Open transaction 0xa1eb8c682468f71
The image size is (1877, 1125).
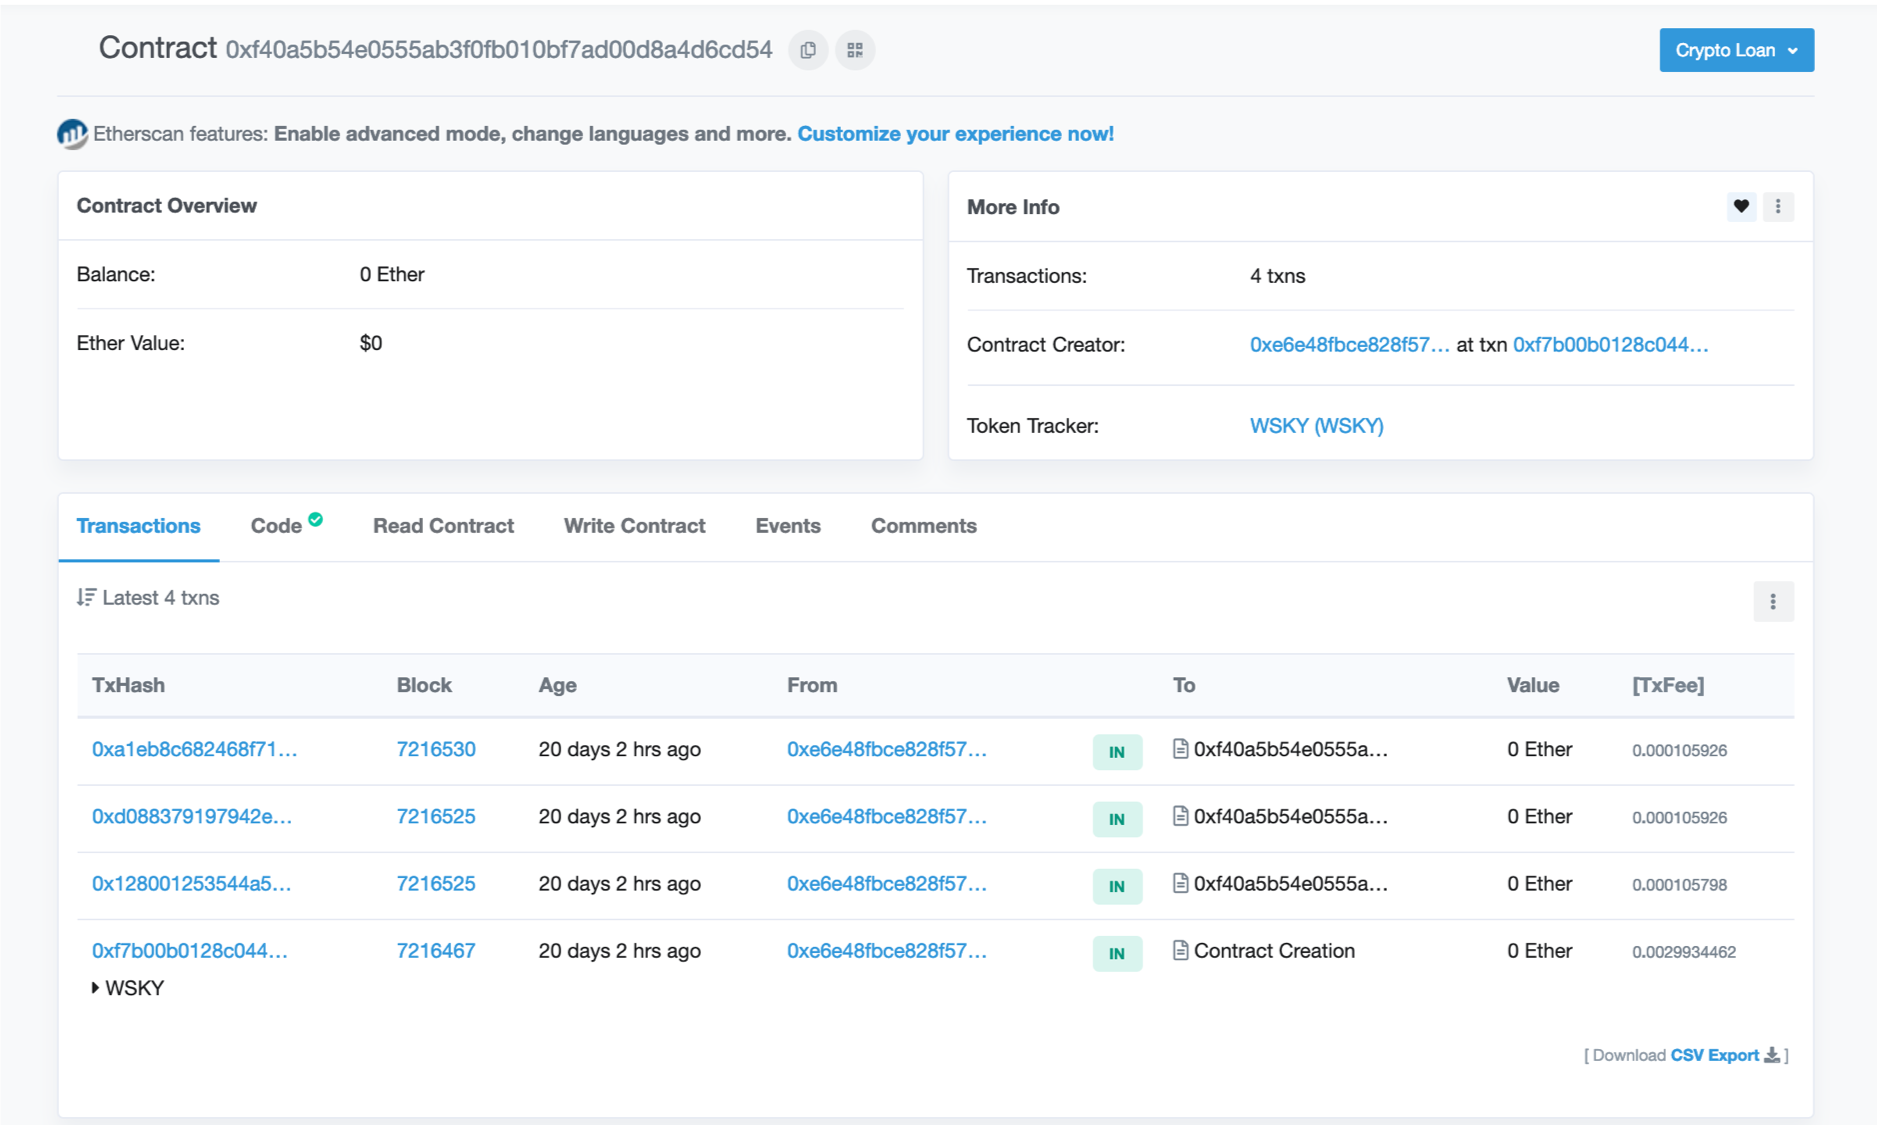194,749
